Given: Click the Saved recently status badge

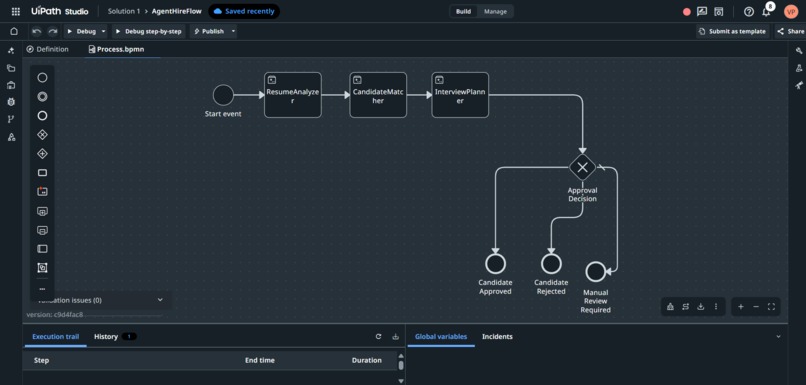Looking at the screenshot, I should [x=244, y=11].
